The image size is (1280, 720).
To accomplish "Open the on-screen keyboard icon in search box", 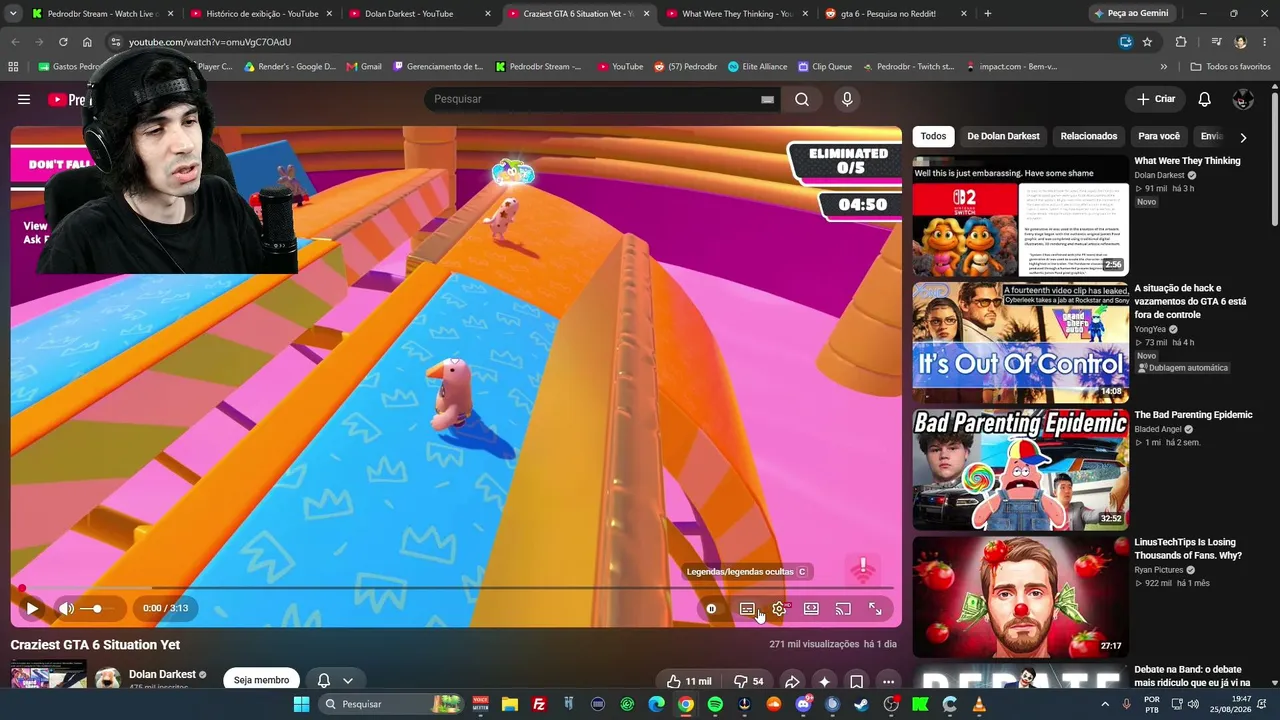I will [x=767, y=99].
